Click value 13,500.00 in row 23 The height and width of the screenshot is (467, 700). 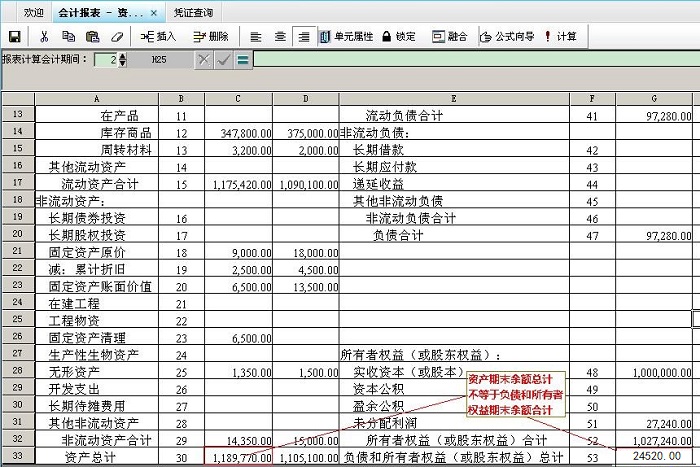pyautogui.click(x=306, y=287)
